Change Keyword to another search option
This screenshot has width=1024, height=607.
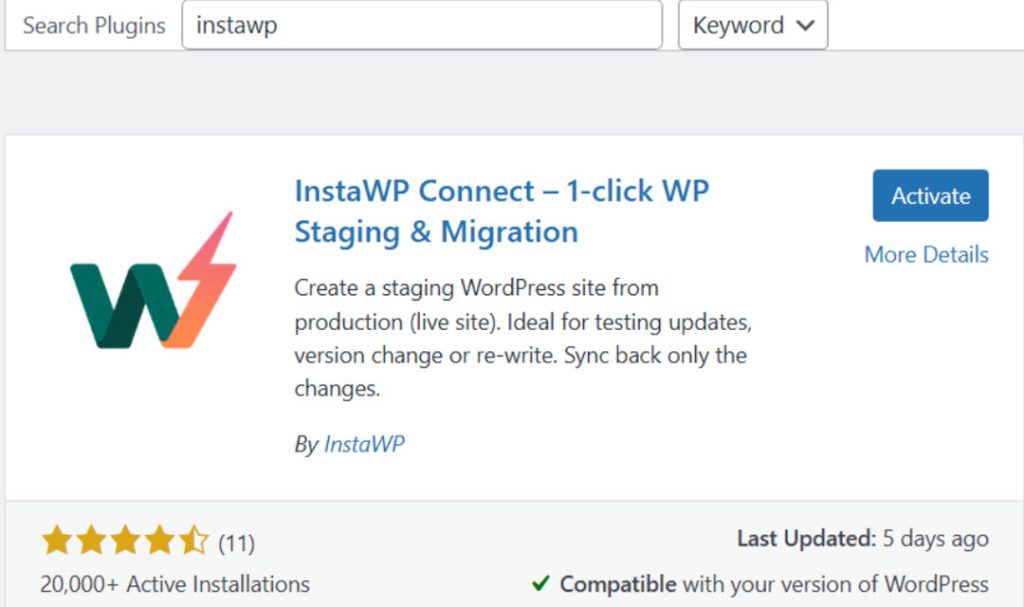pos(753,26)
